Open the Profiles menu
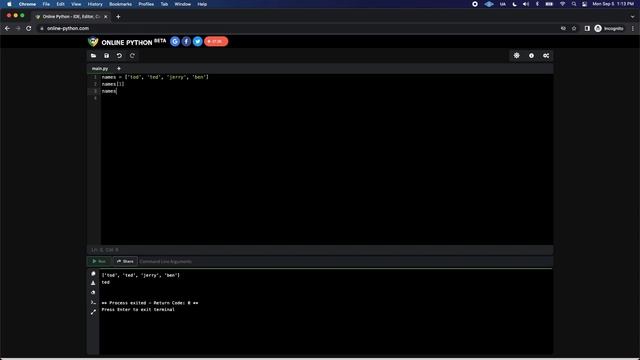The image size is (640, 360). (146, 4)
